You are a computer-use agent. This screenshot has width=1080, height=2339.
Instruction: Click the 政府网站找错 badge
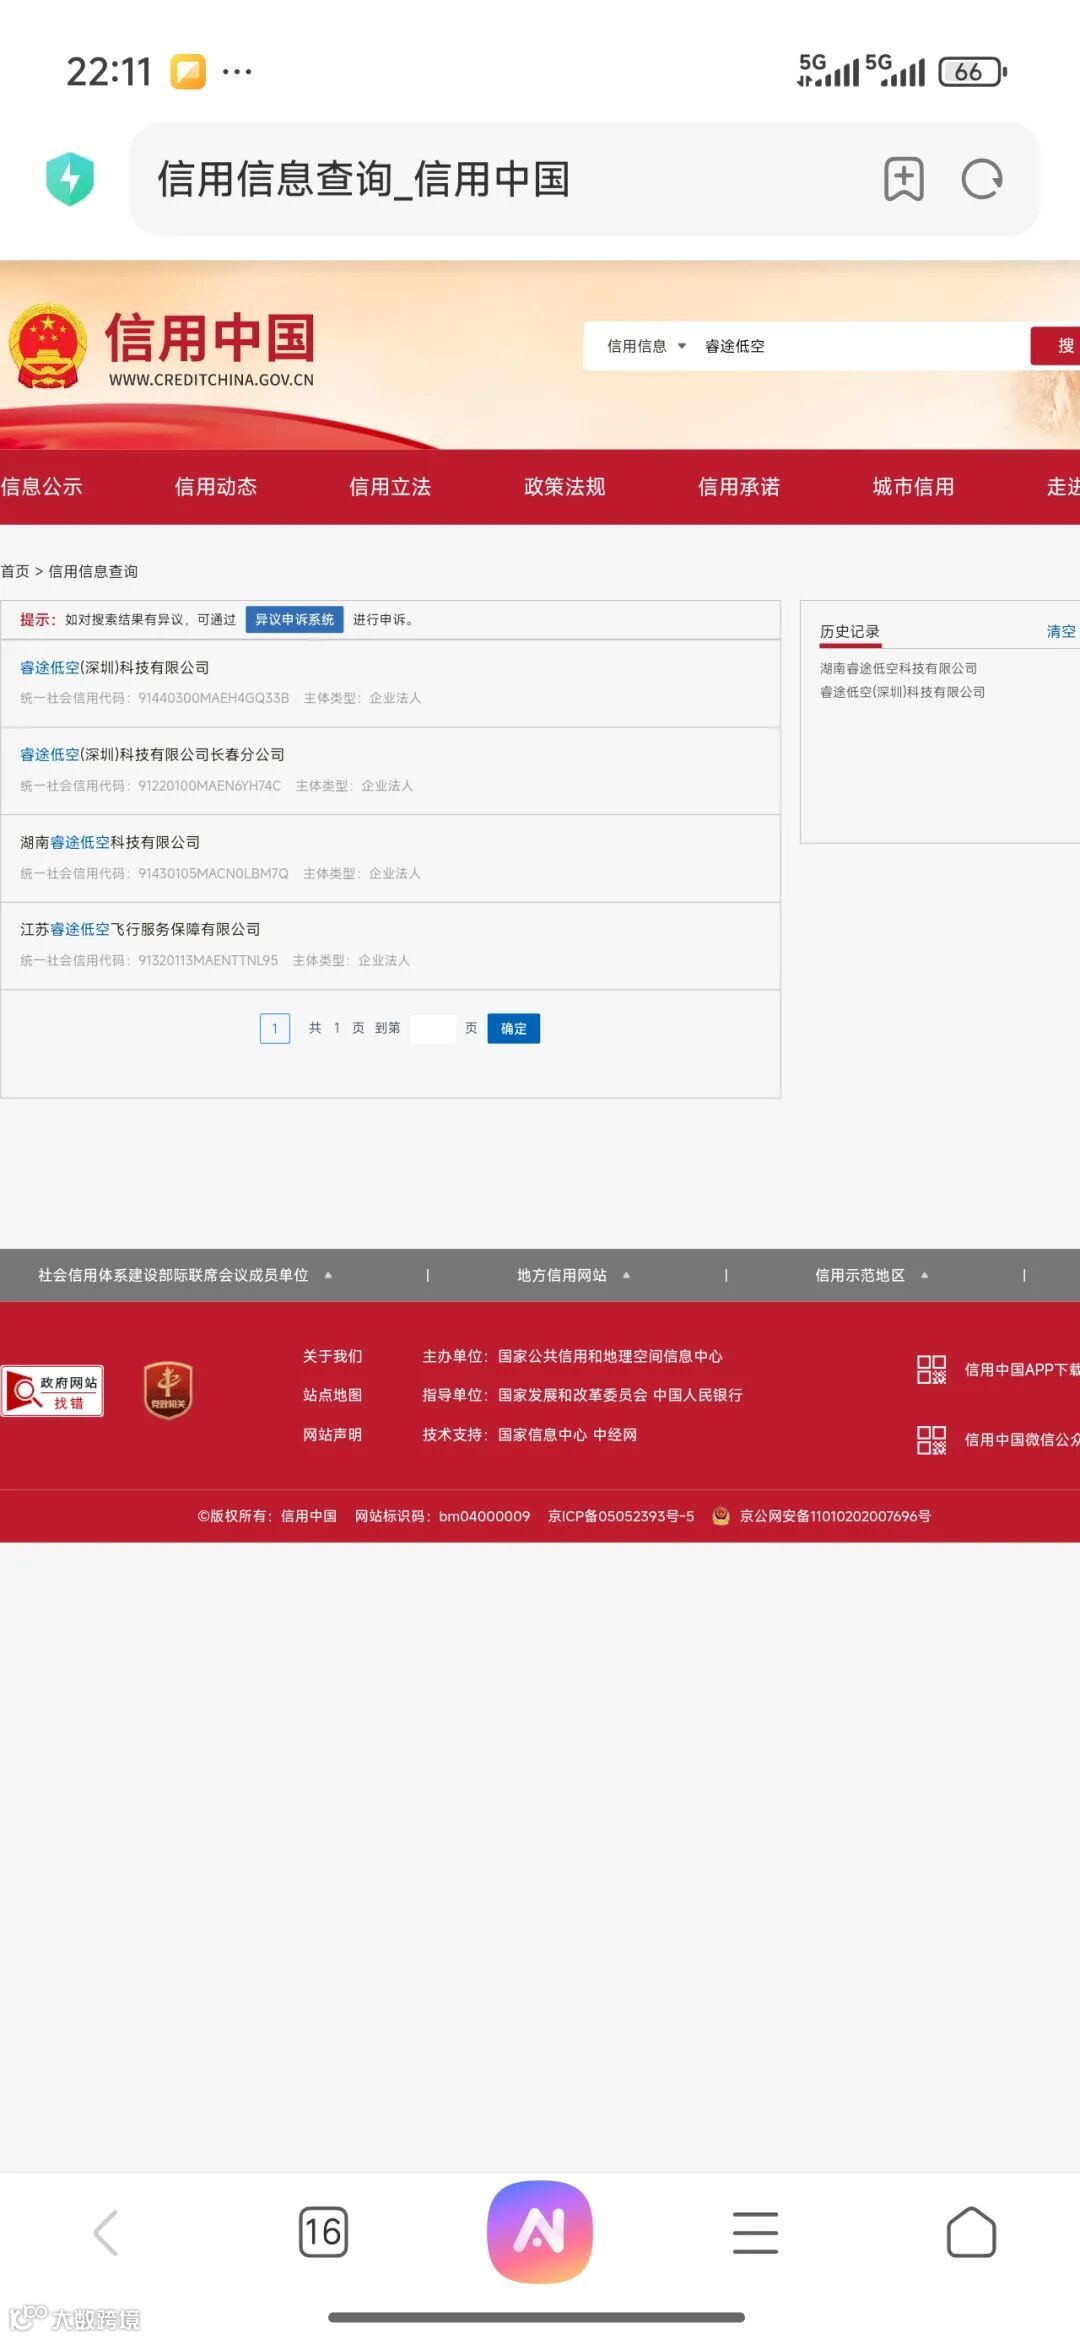[x=52, y=1390]
